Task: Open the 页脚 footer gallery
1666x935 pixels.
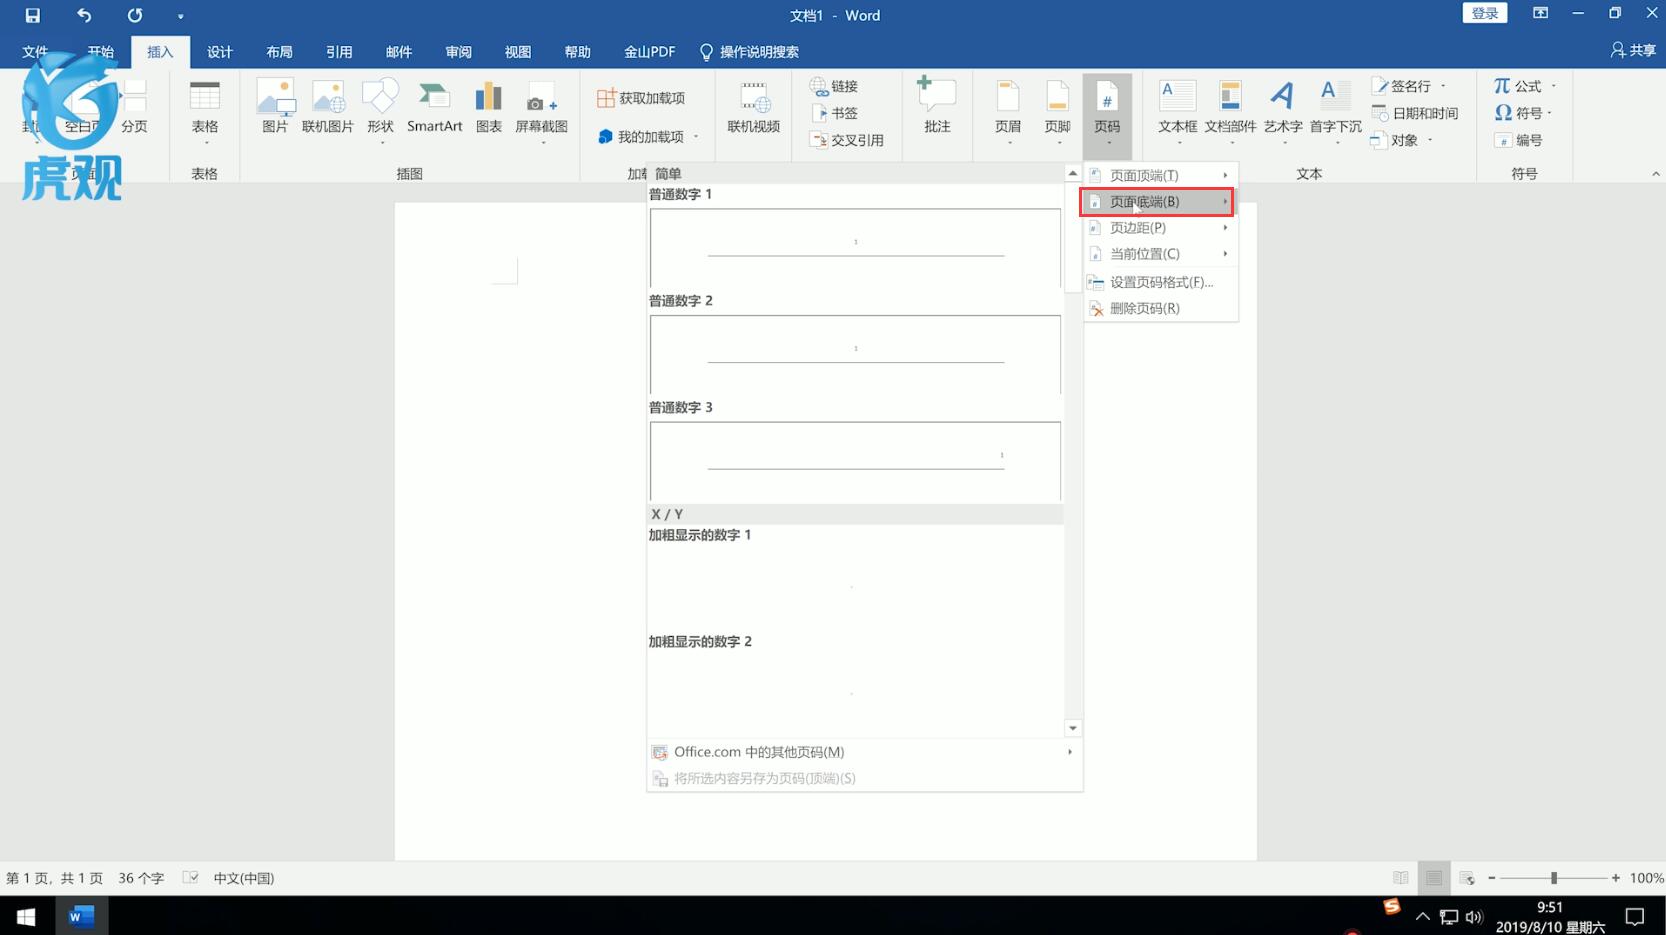Action: coord(1057,112)
